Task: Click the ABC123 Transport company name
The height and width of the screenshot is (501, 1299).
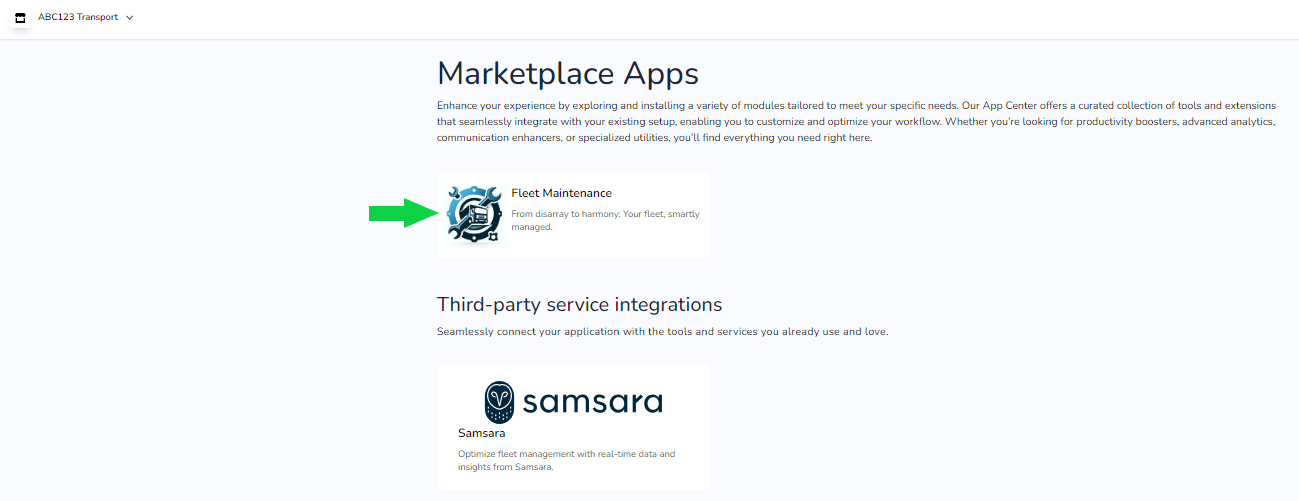Action: point(79,17)
